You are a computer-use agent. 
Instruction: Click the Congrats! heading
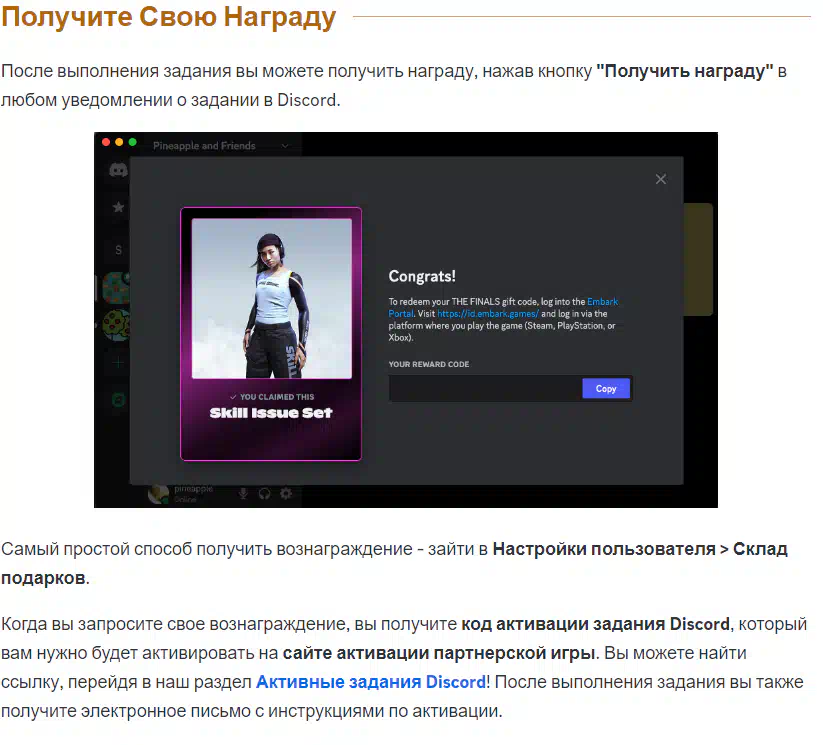pos(422,276)
